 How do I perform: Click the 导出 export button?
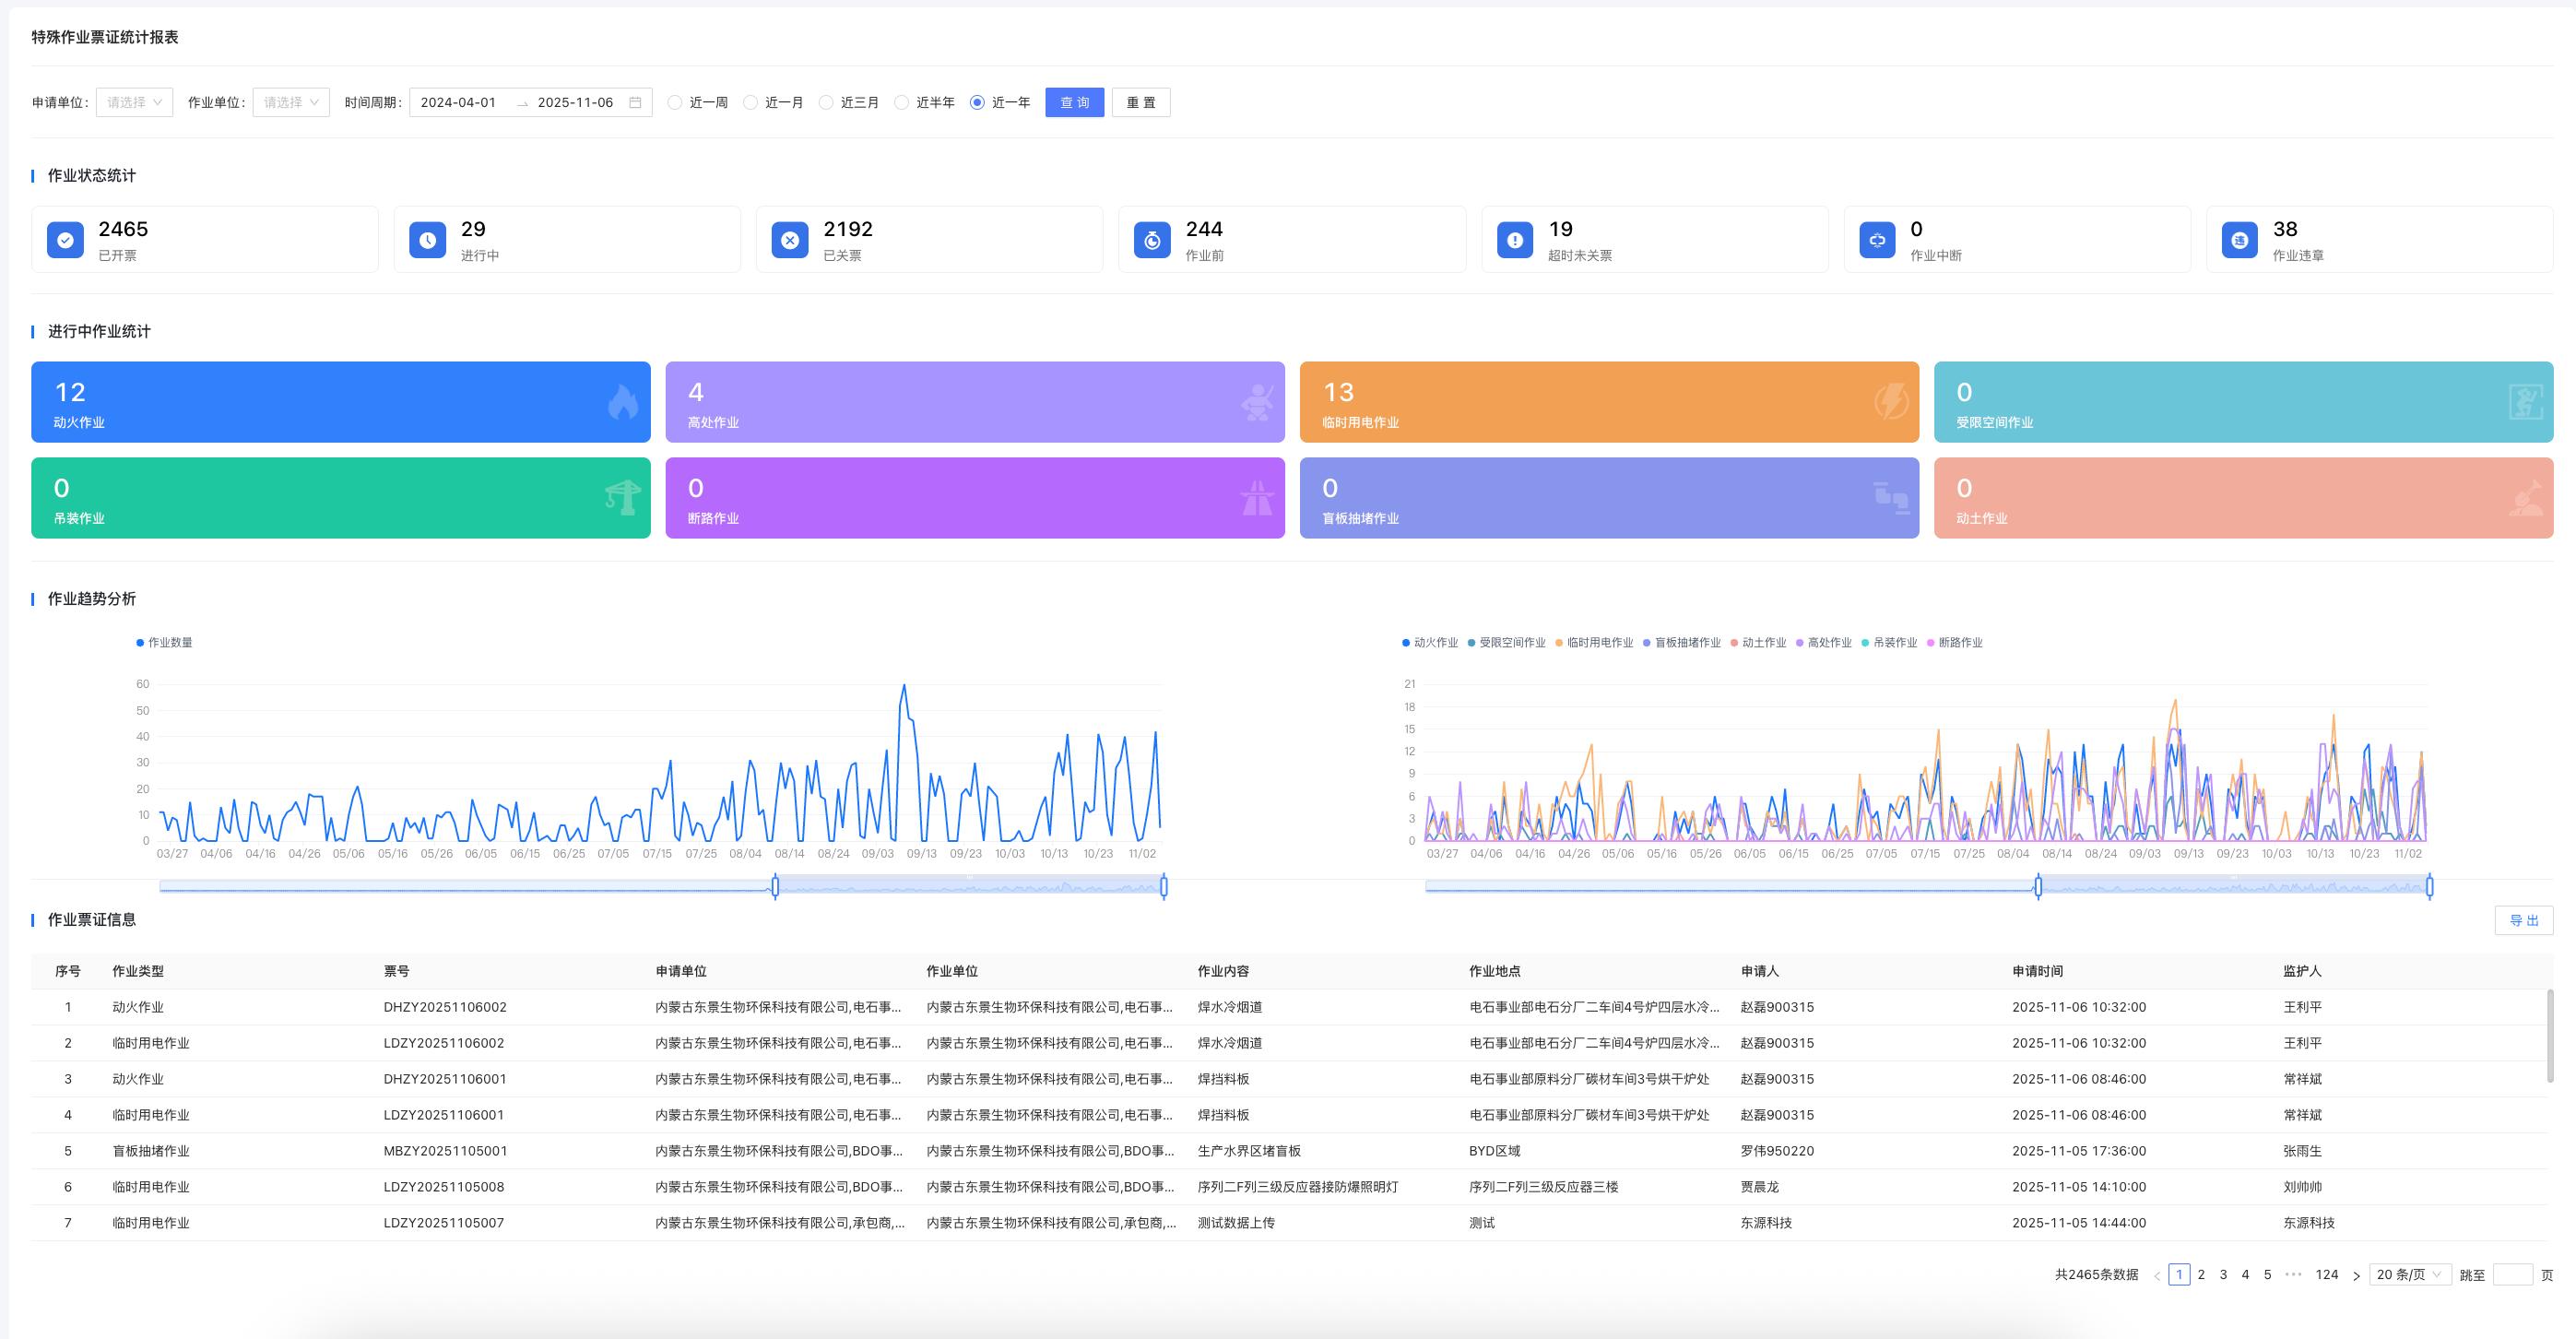coord(2523,920)
